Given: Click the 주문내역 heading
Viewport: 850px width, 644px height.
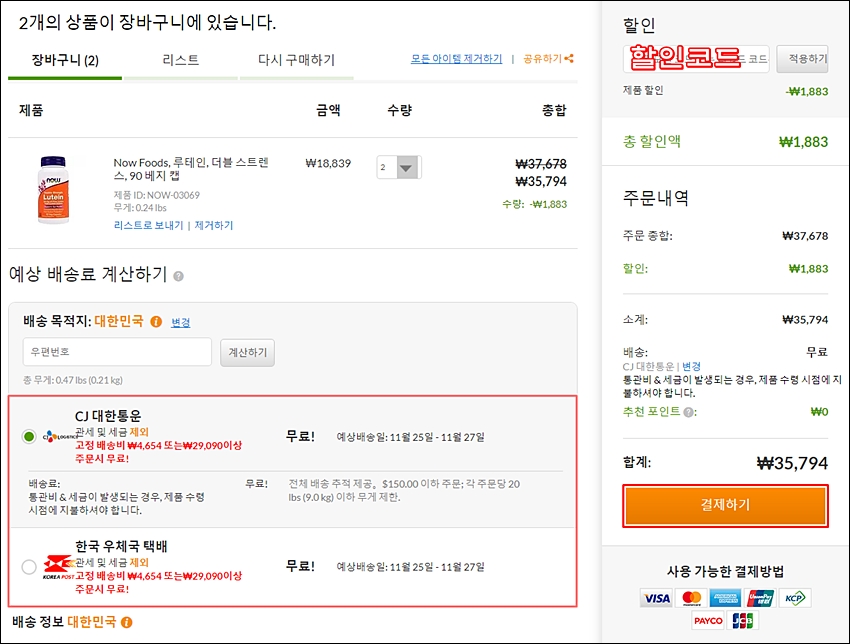Looking at the screenshot, I should 656,198.
